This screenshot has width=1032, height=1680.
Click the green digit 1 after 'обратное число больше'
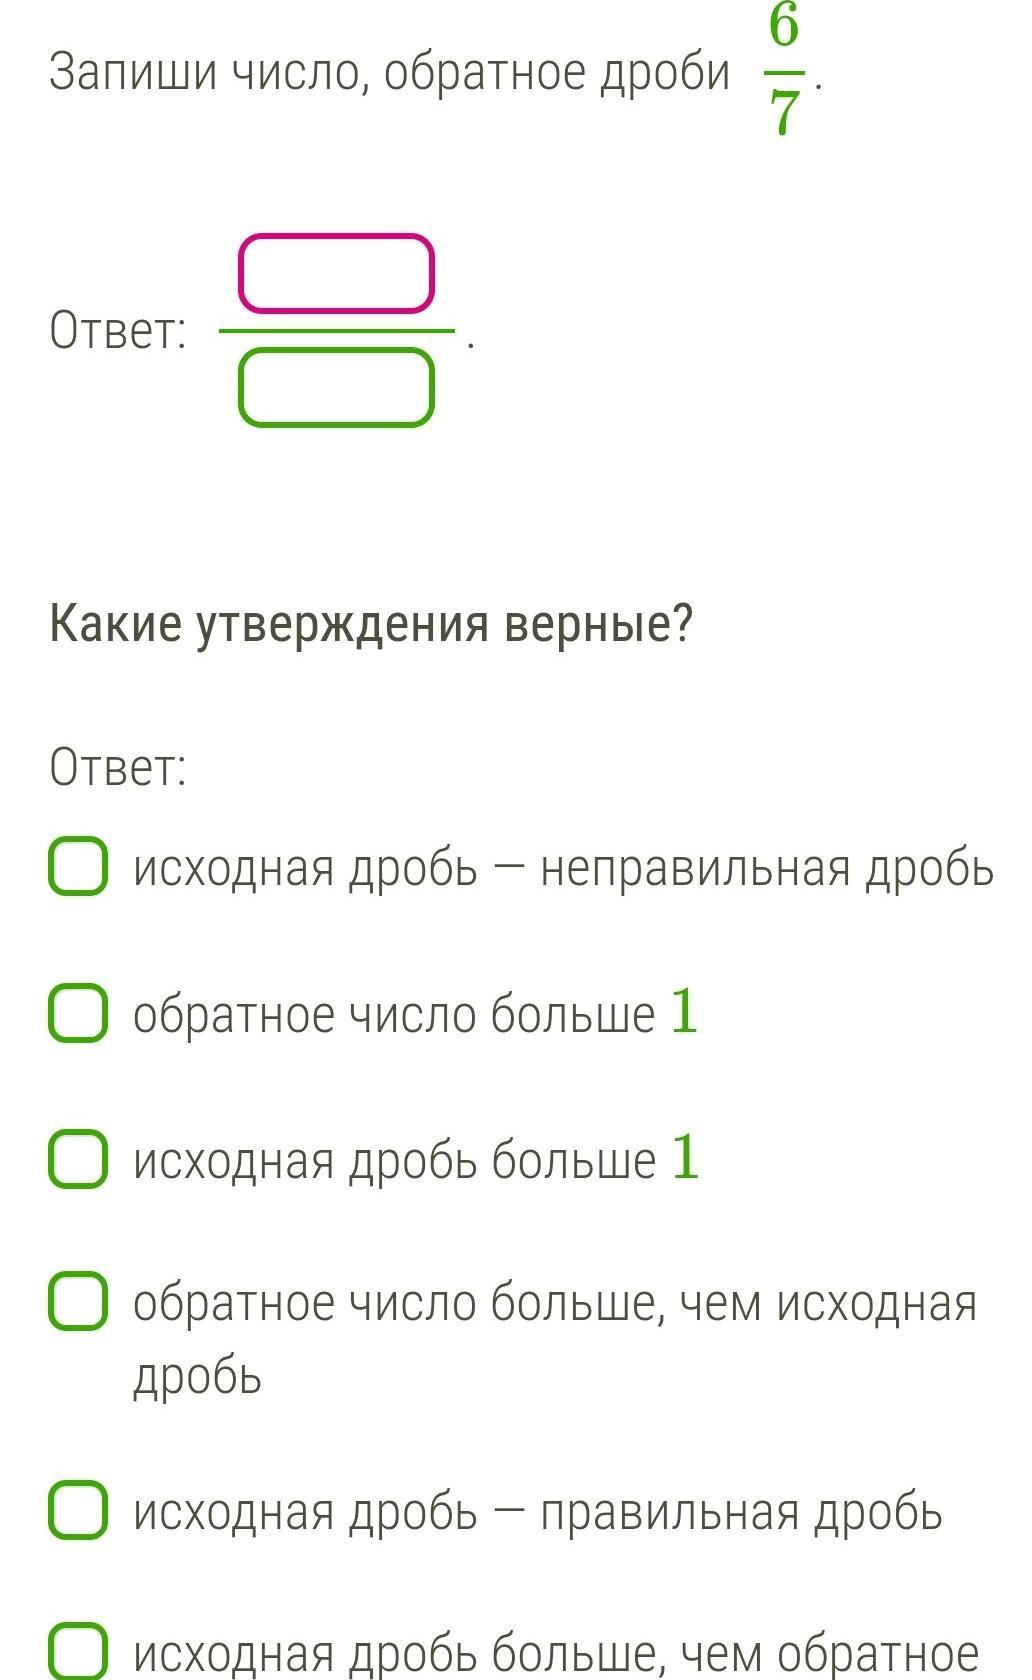click(x=684, y=1011)
